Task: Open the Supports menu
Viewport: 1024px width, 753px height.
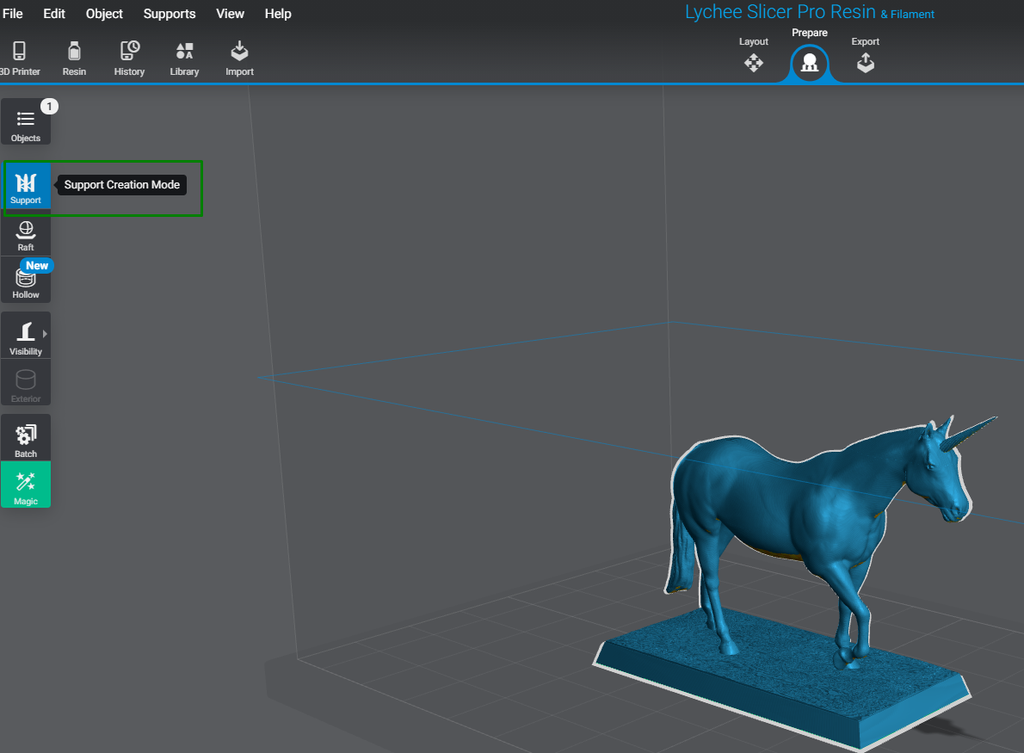Action: coord(169,13)
